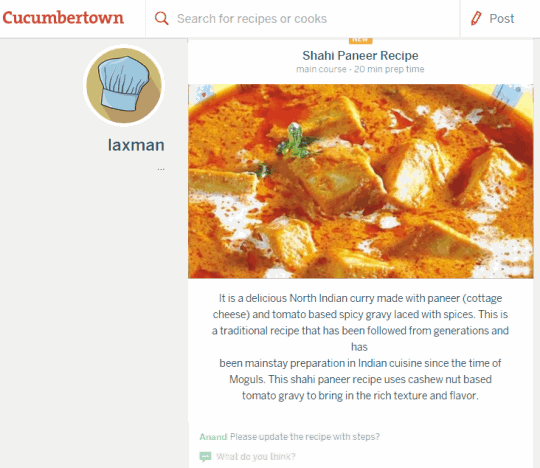Go to the Cucumbertown home logo
This screenshot has width=540, height=468.
pyautogui.click(x=63, y=18)
